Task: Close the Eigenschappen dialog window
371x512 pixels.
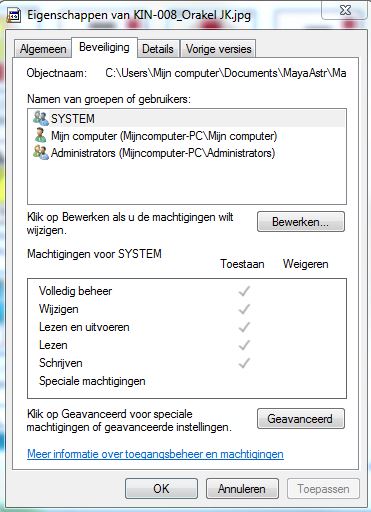Action: click(x=345, y=10)
